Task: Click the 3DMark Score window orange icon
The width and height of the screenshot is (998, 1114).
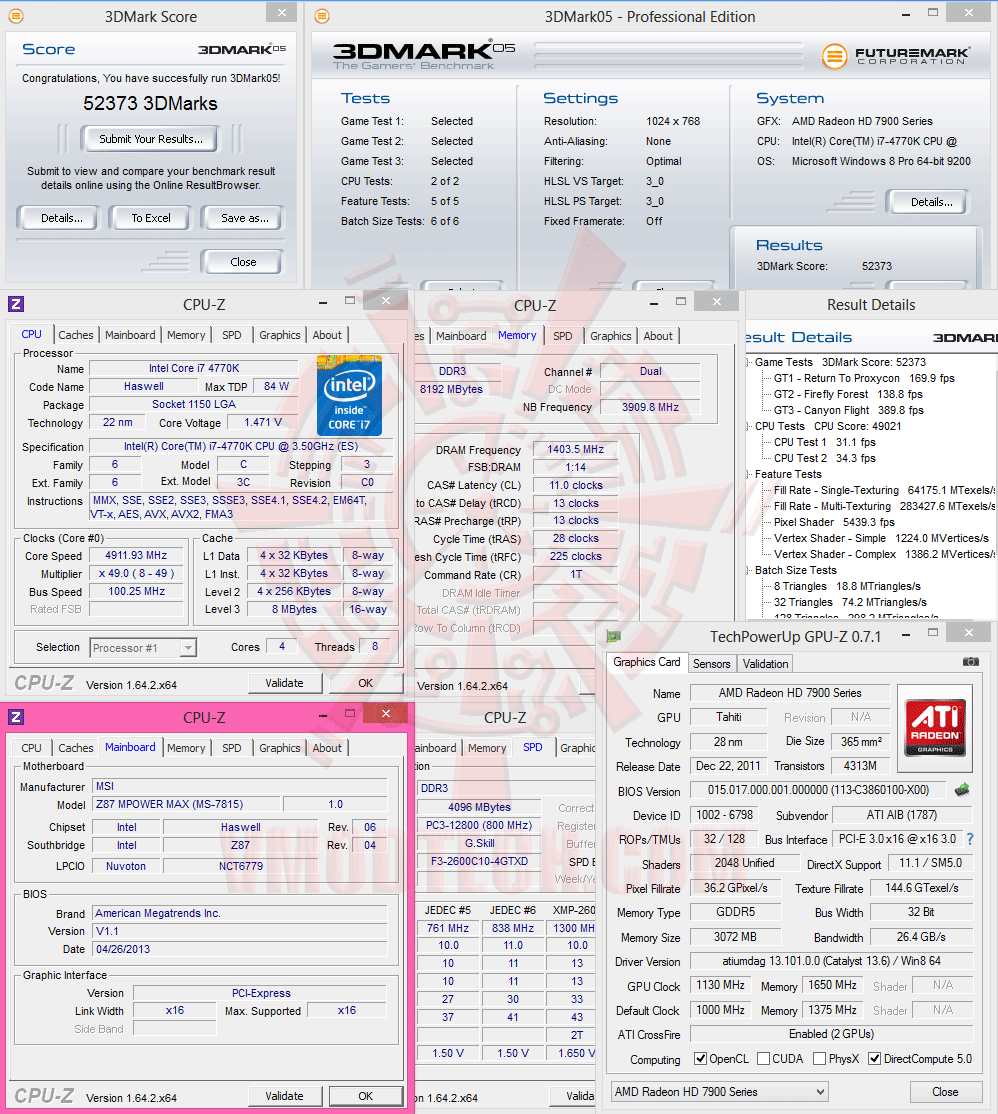Action: [x=16, y=16]
